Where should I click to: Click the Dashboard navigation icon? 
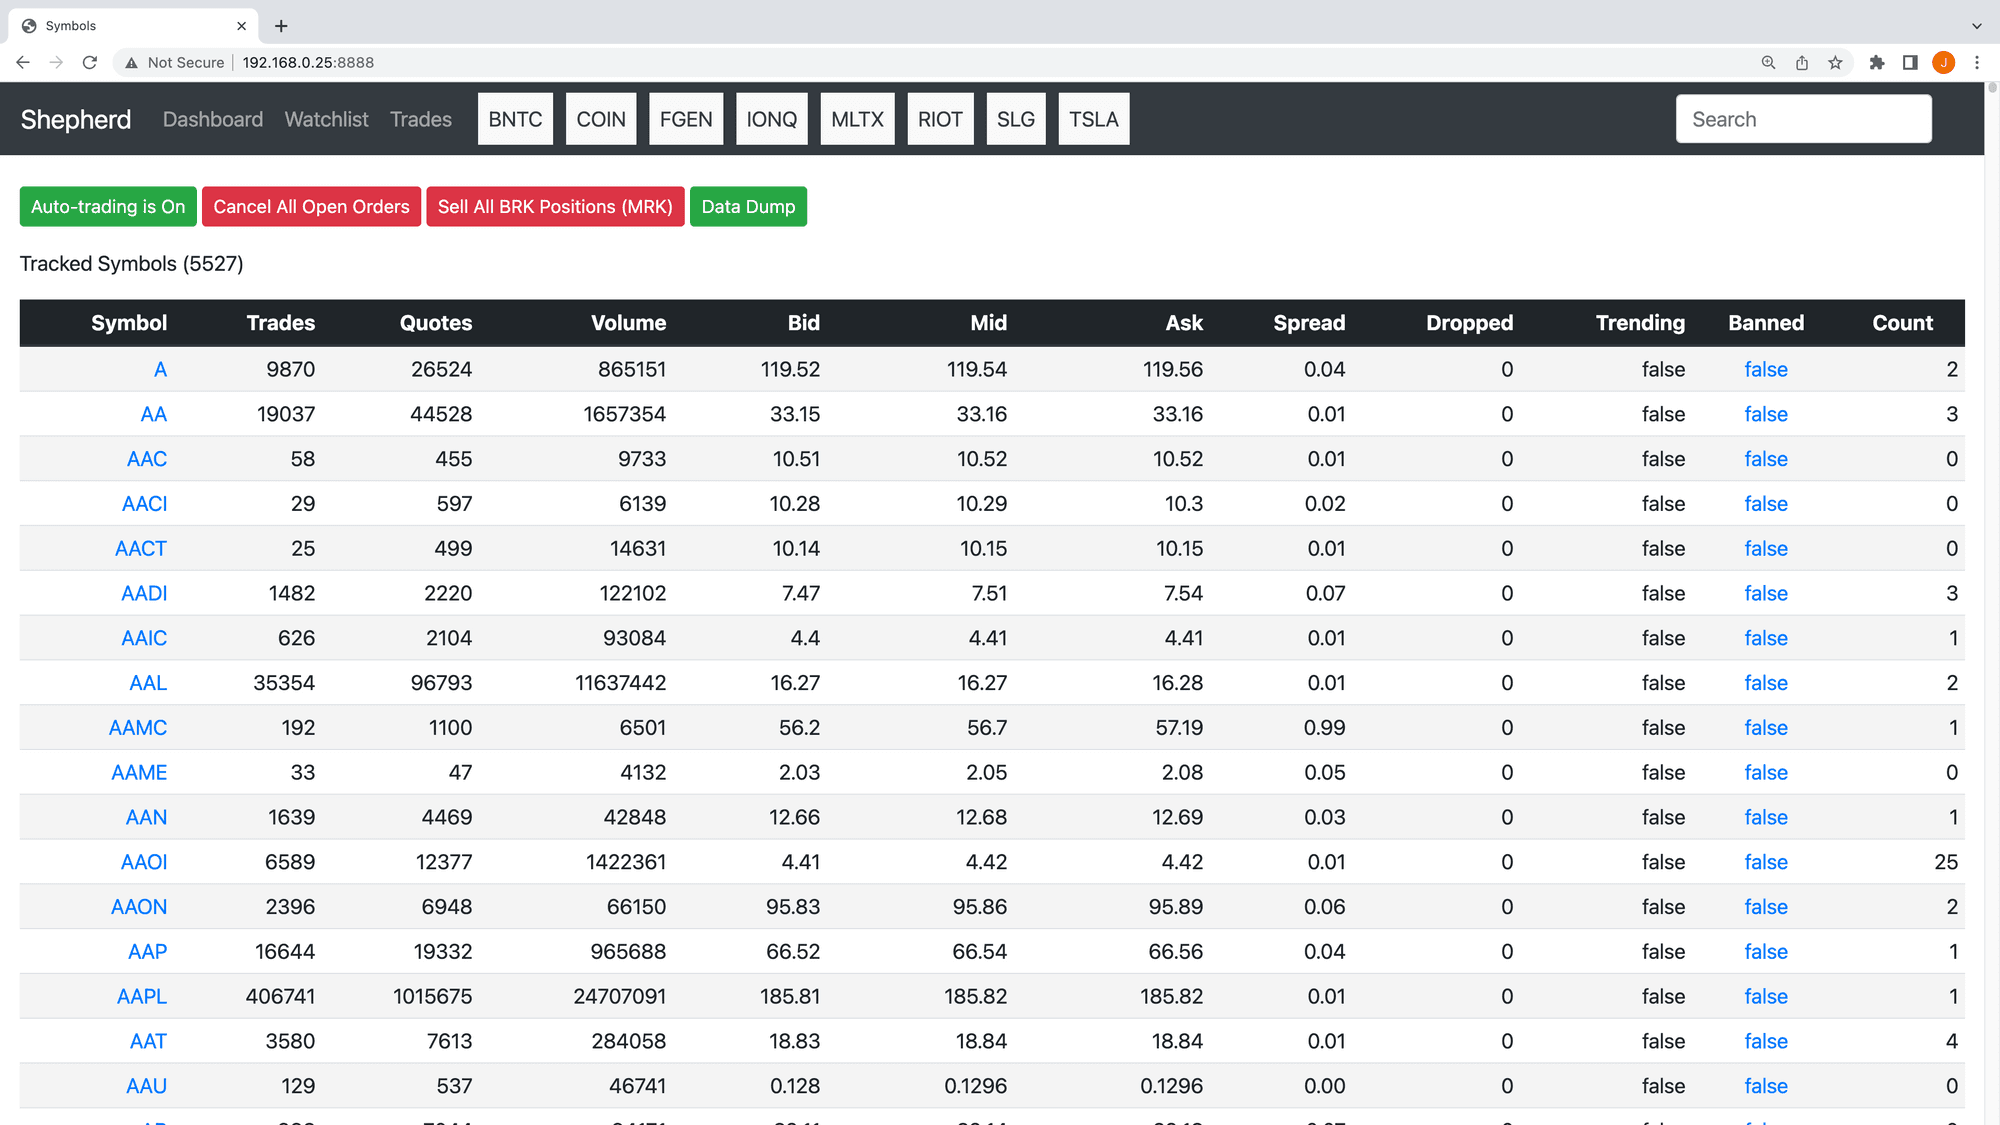(213, 118)
